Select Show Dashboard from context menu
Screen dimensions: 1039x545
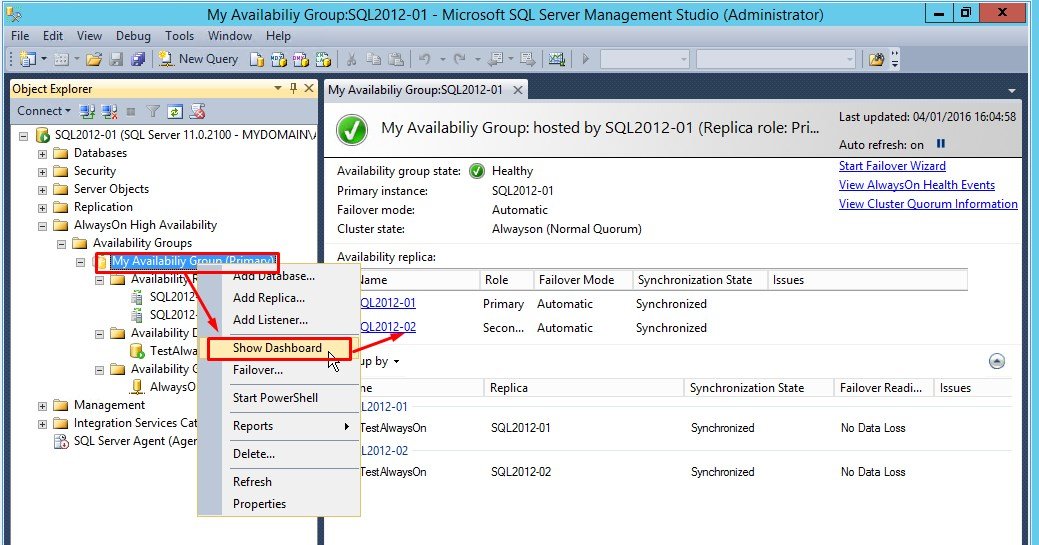click(x=277, y=348)
